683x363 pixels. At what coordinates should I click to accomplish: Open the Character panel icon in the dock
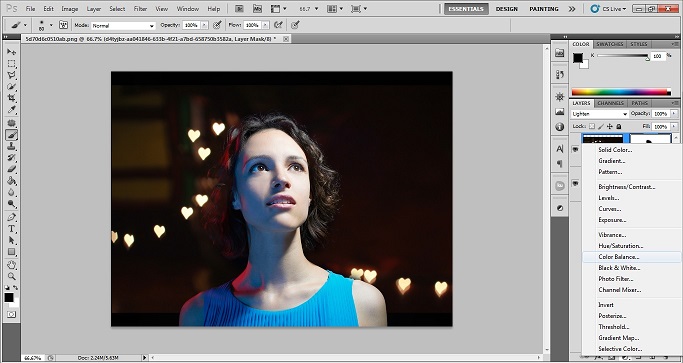pyautogui.click(x=560, y=149)
